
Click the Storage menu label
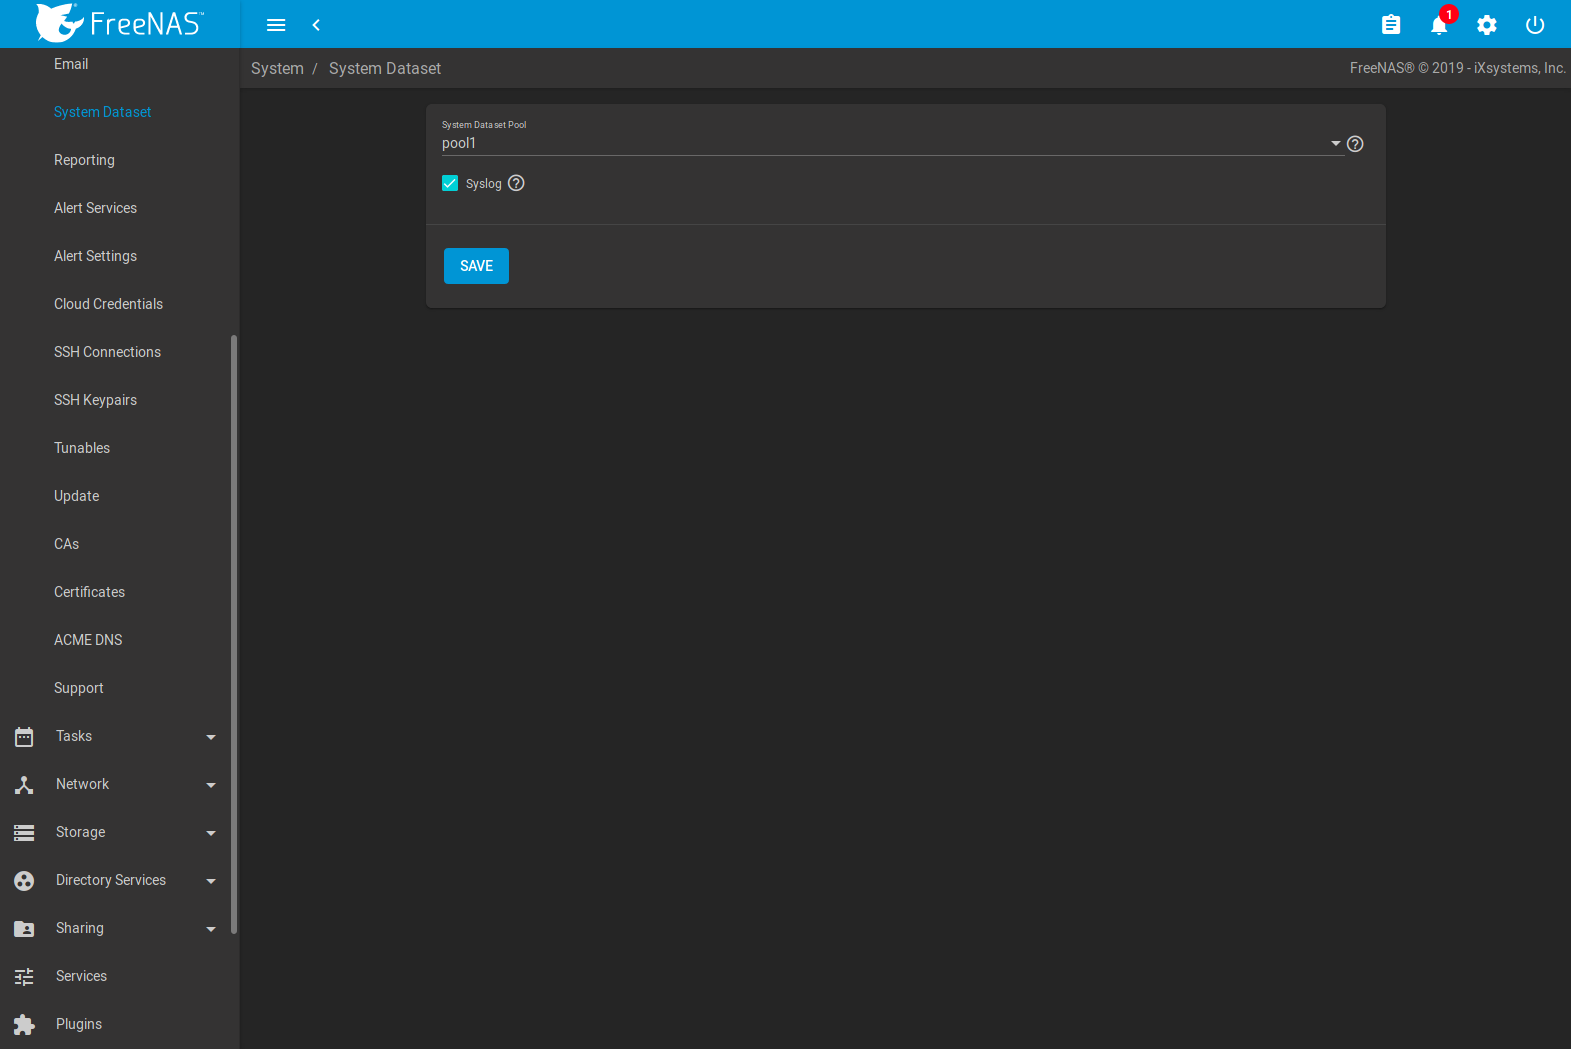click(80, 832)
